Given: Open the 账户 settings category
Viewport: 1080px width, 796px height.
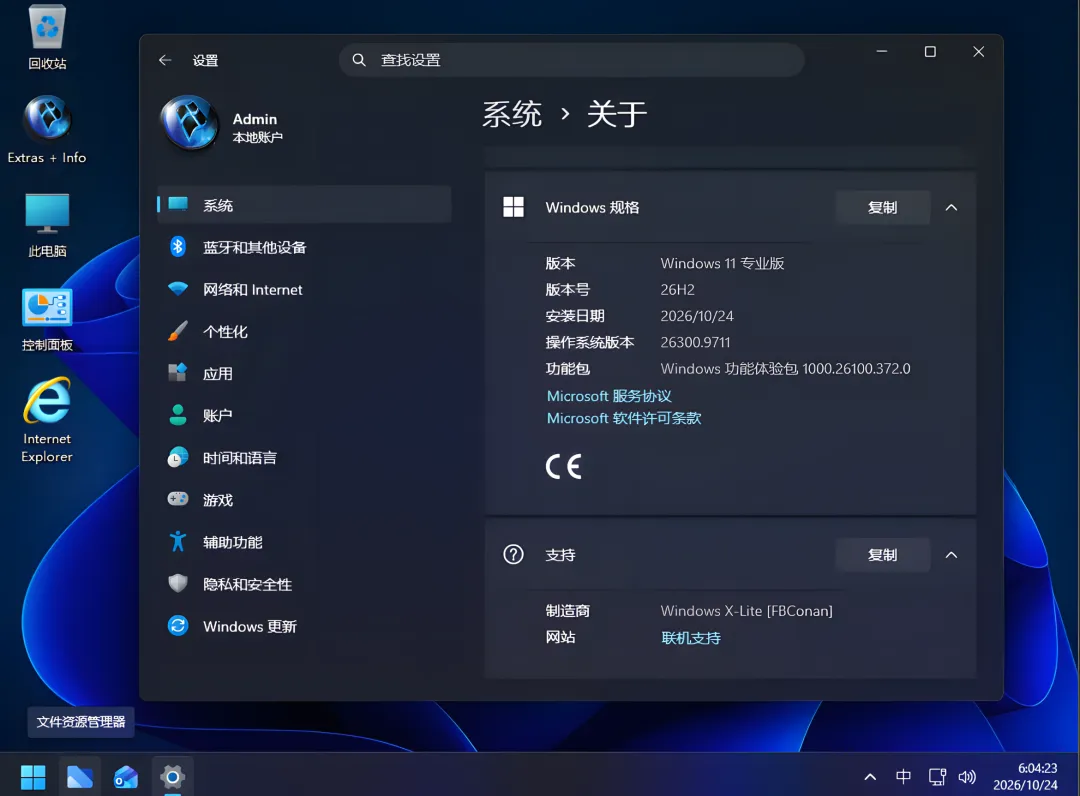Looking at the screenshot, I should pyautogui.click(x=304, y=415).
